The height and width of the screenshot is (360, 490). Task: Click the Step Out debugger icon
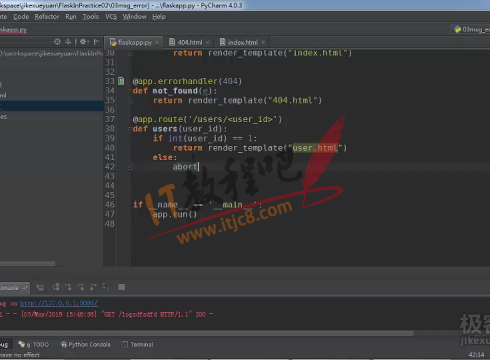tap(93, 287)
